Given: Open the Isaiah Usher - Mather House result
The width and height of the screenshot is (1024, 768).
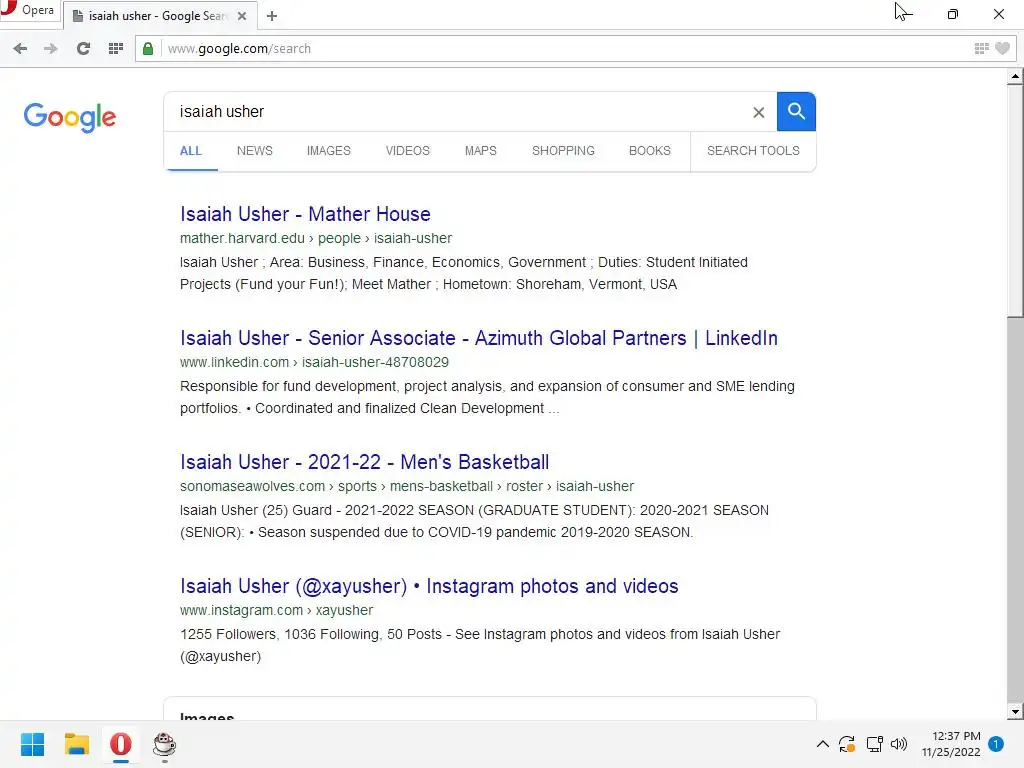Looking at the screenshot, I should tap(305, 214).
